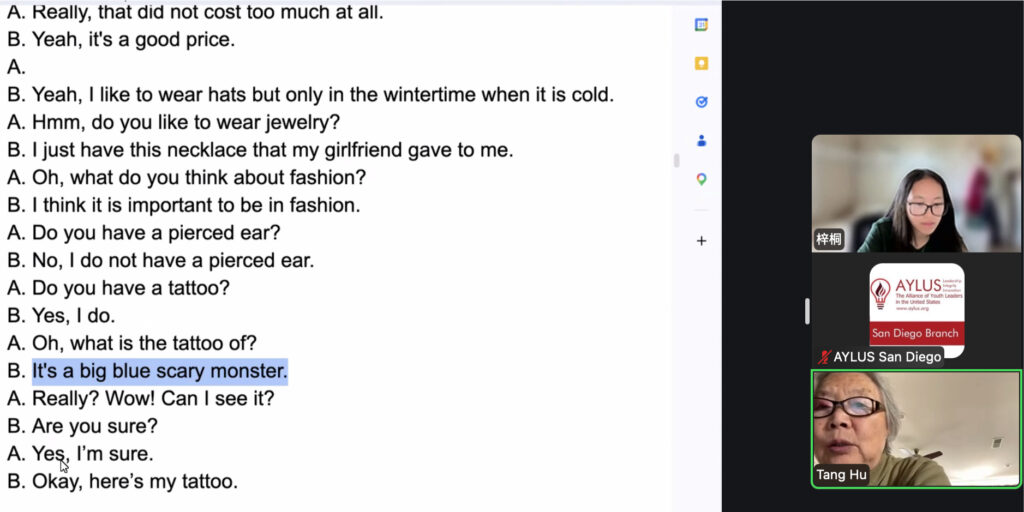This screenshot has width=1024, height=512.
Task: Click the line "Do you have a tattoo?"
Action: click(131, 288)
